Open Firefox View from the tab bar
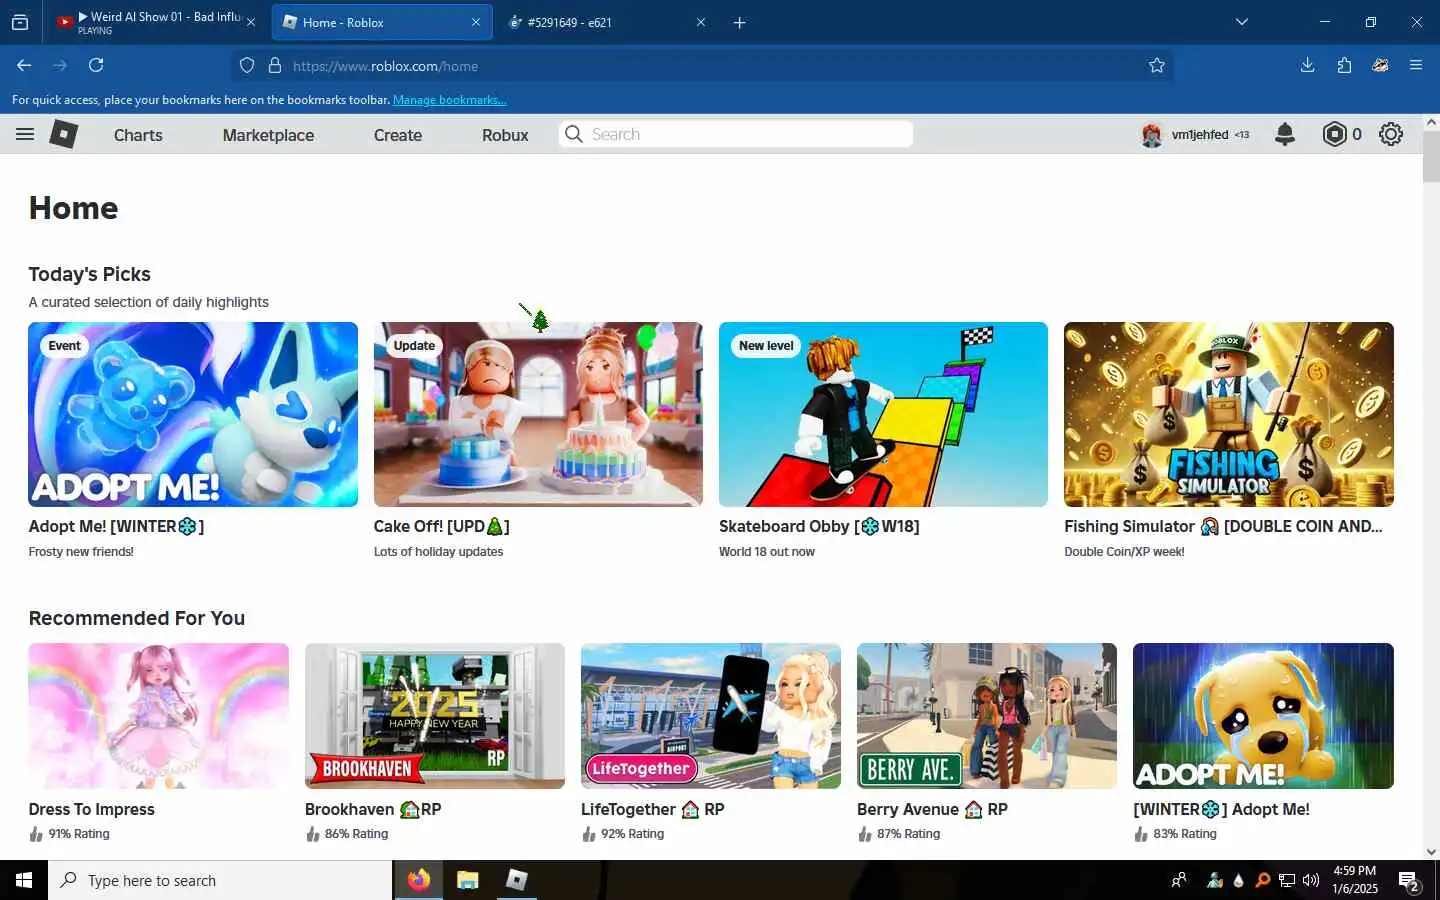Screen dimensions: 1440x900 tap(20, 22)
